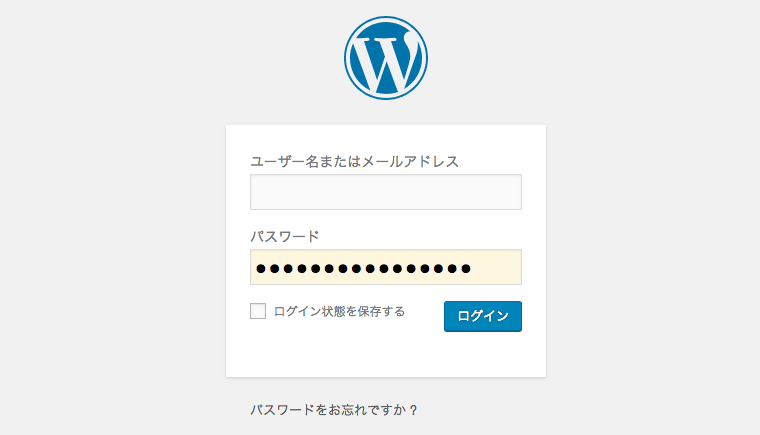
Task: Tick the remember-me checkbox box
Action: pos(258,311)
